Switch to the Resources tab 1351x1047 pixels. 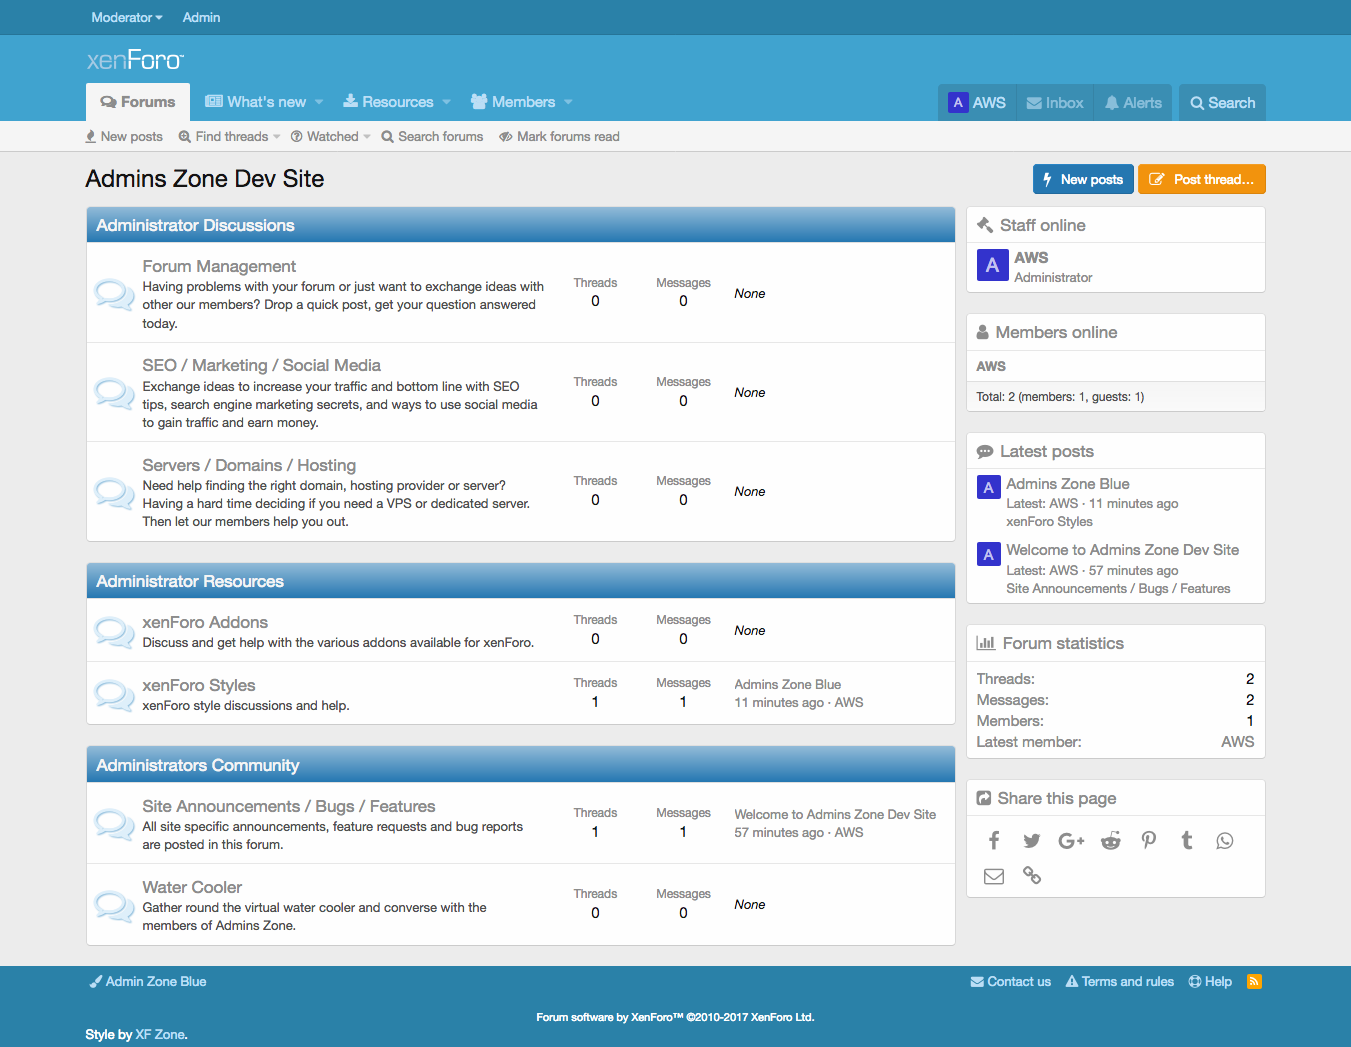click(388, 102)
